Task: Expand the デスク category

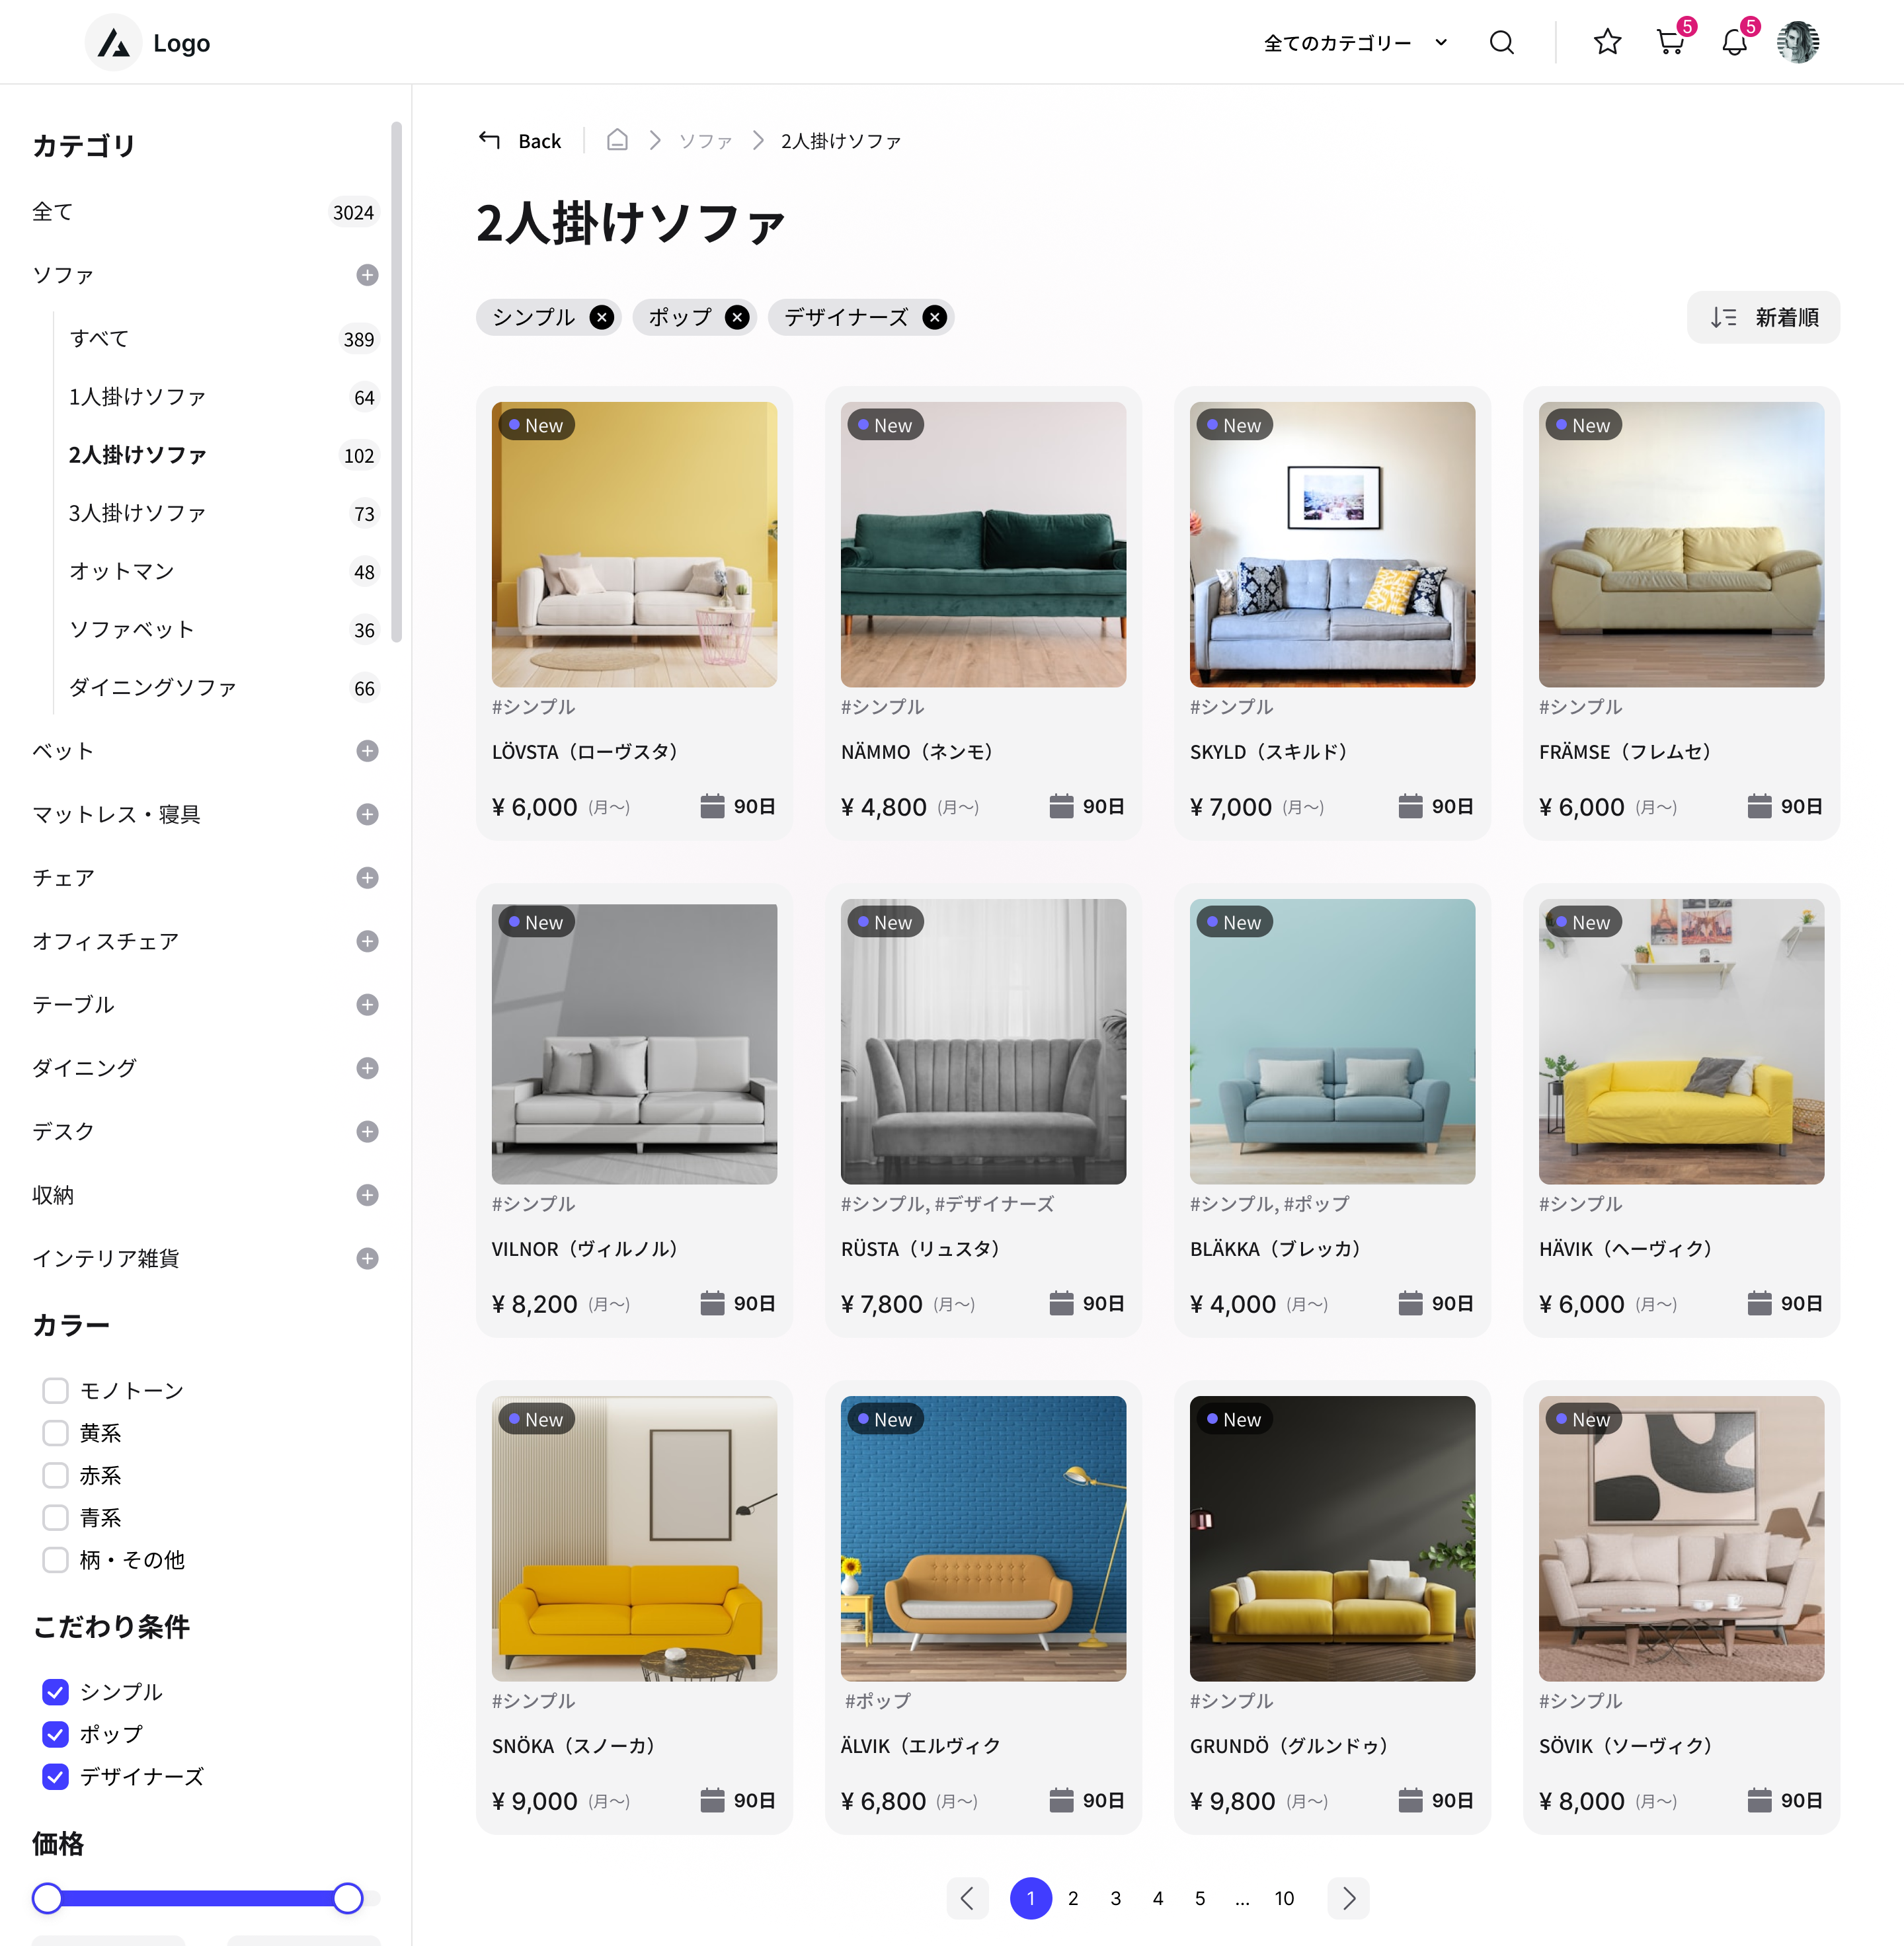Action: pyautogui.click(x=367, y=1131)
